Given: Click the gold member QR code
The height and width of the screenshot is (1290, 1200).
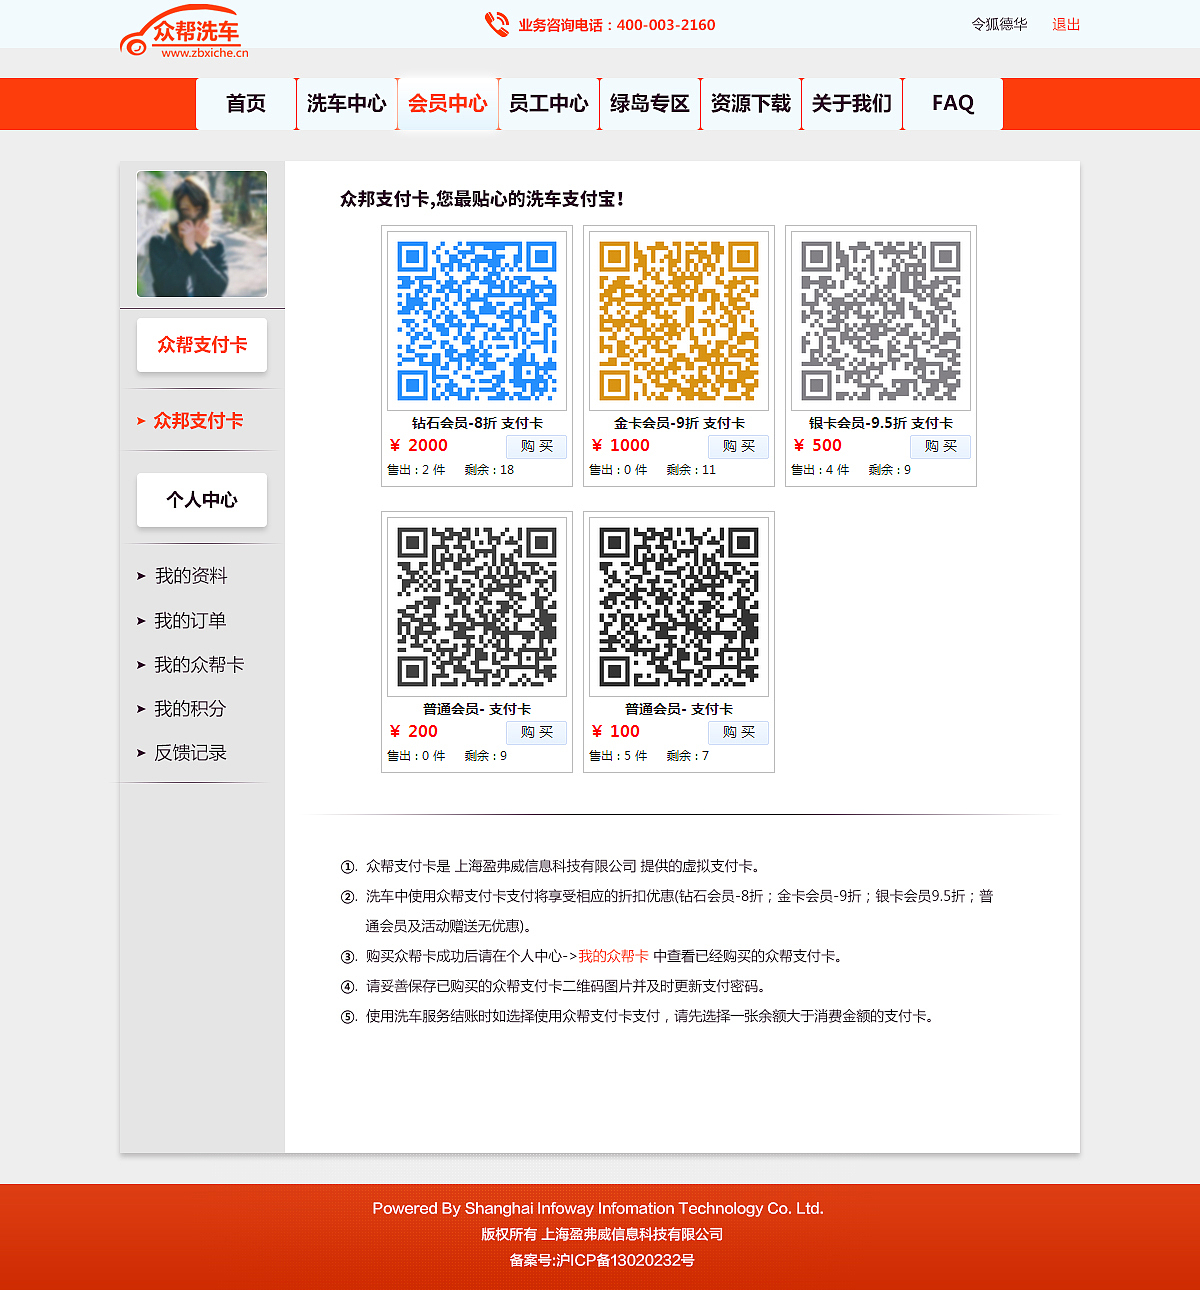Looking at the screenshot, I should 679,320.
